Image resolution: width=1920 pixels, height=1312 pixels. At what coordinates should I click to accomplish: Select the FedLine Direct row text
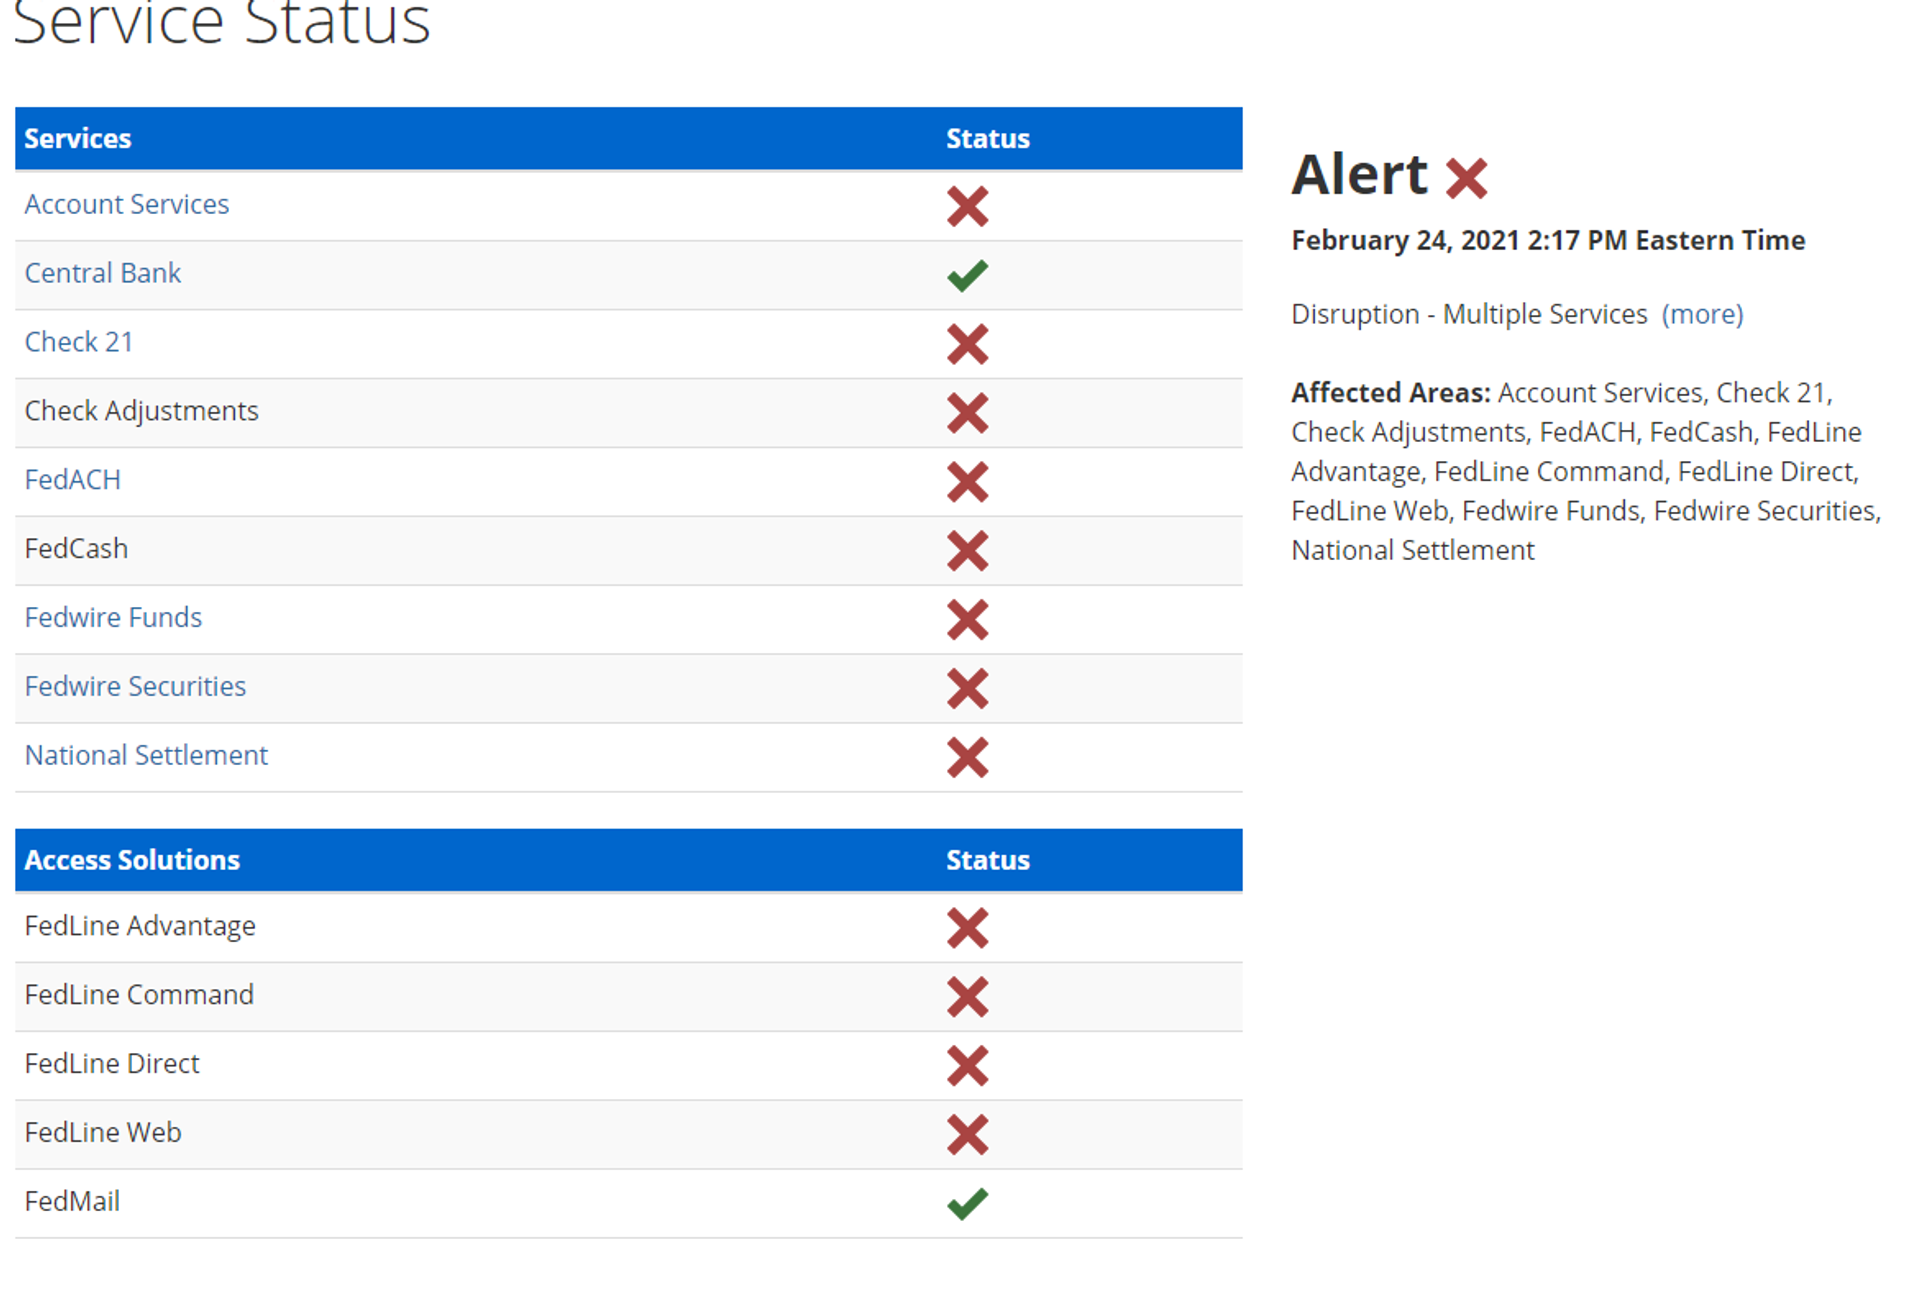point(112,1064)
